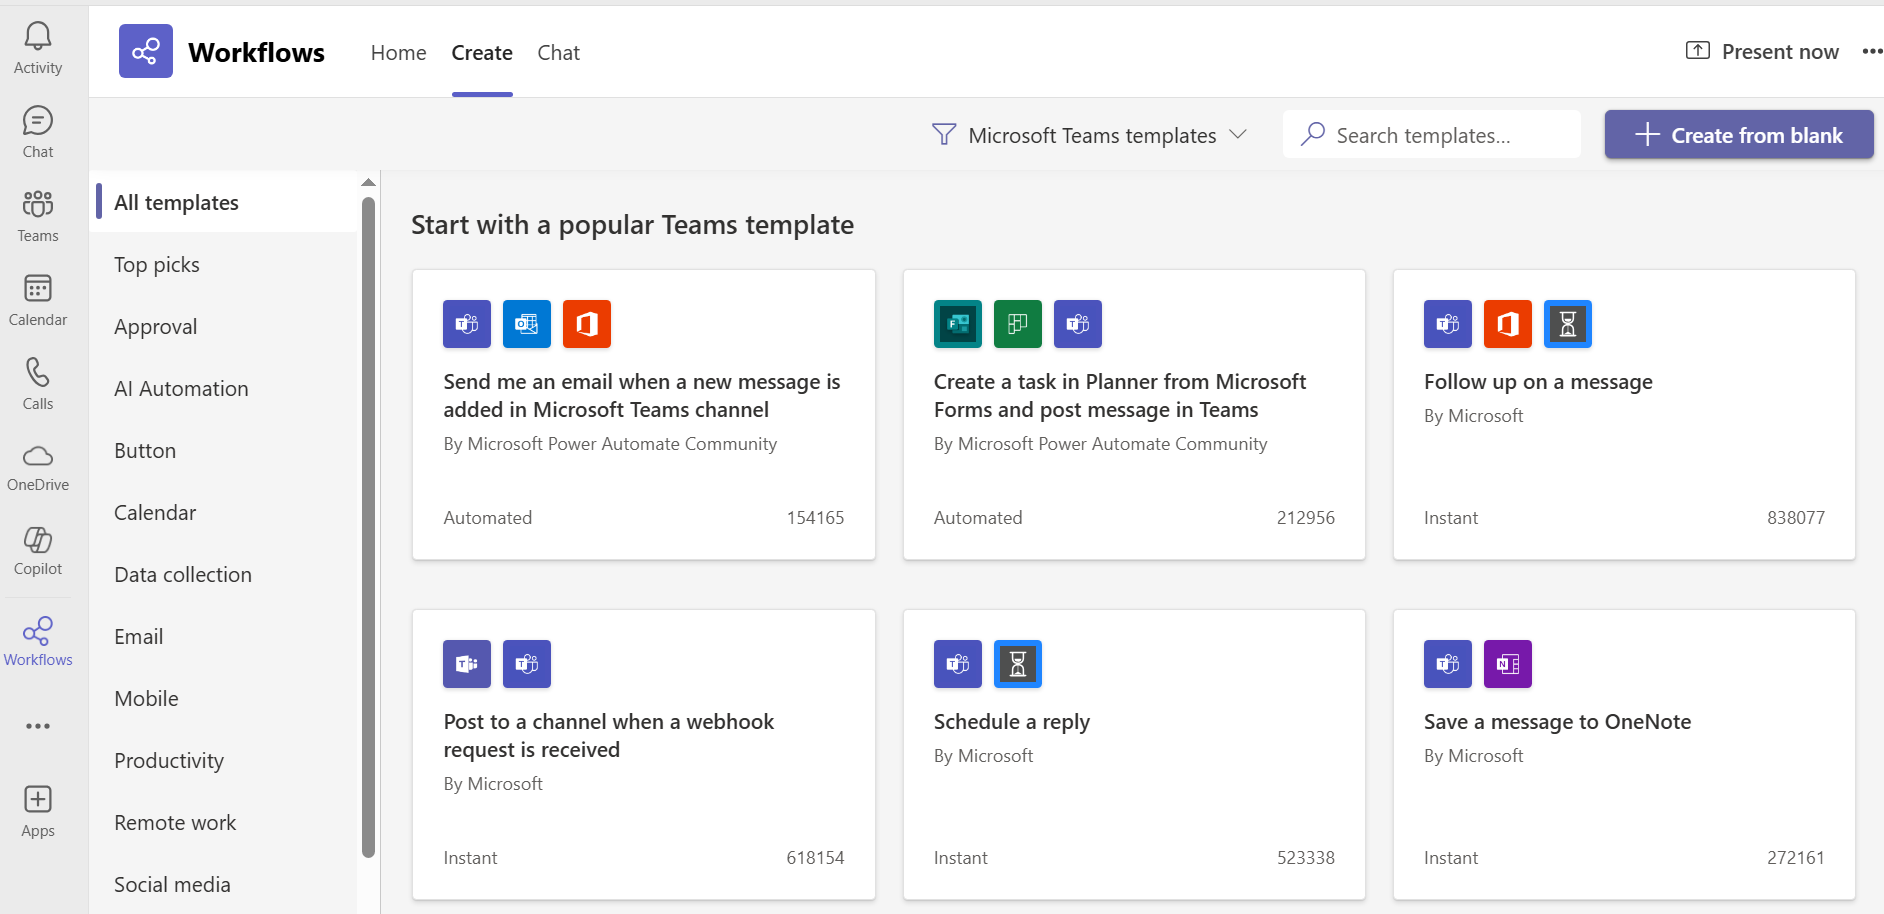The image size is (1884, 914).
Task: Click hourglass icon on Schedule a reply card
Action: [x=1018, y=664]
